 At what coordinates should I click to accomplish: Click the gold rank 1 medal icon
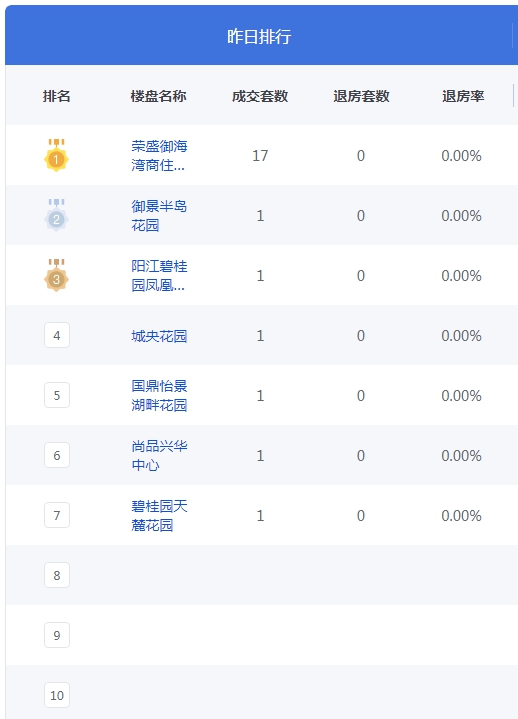tap(56, 155)
